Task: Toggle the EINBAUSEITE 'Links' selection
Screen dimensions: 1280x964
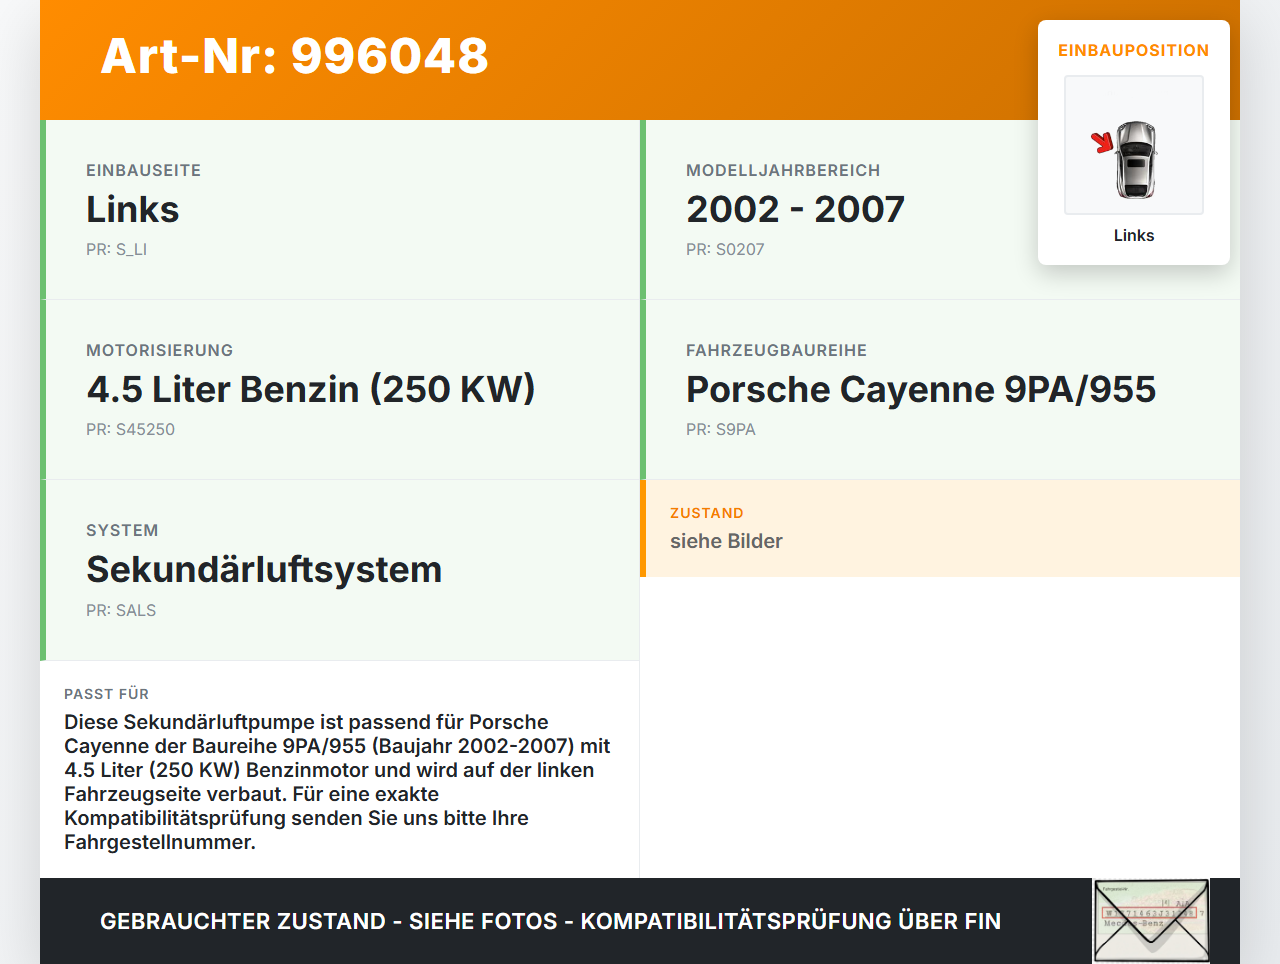Action: [133, 209]
